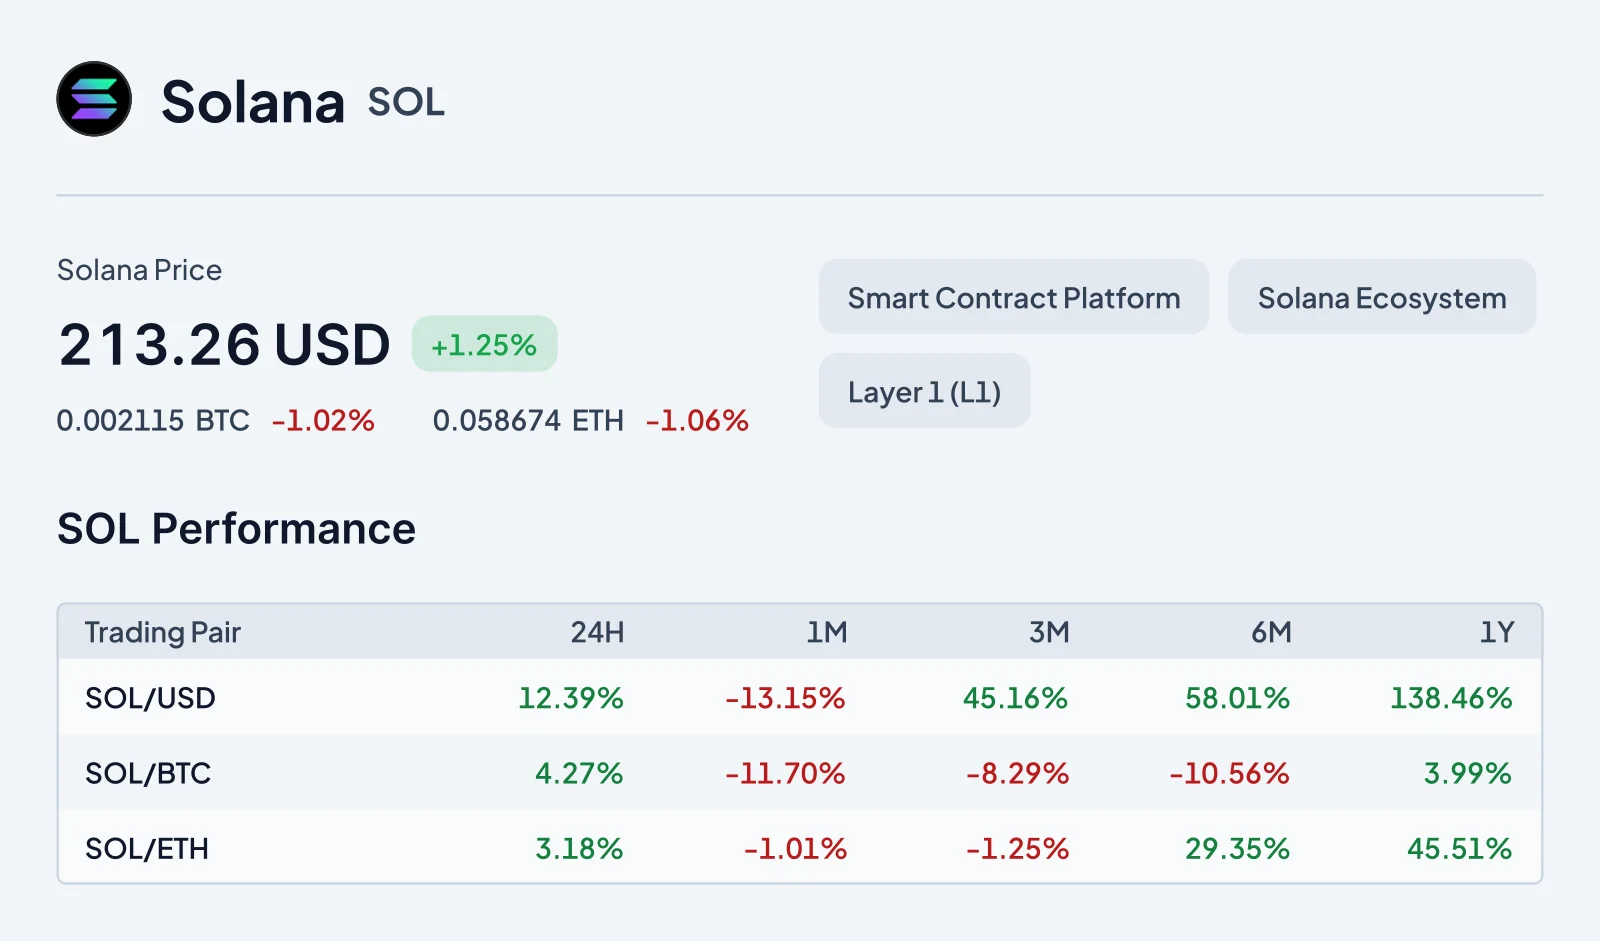Click the 12.39% SOL/USD 24H value

tap(571, 698)
